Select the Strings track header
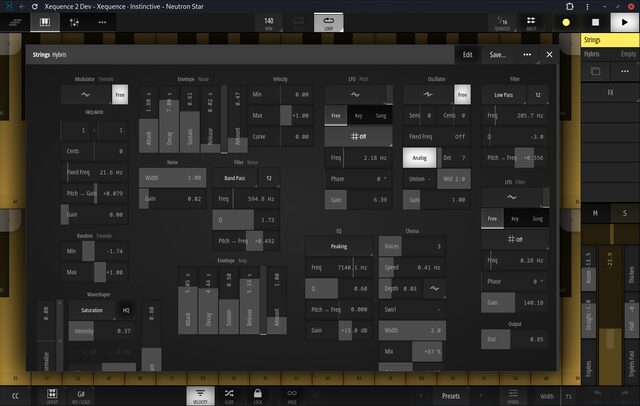 coord(610,40)
